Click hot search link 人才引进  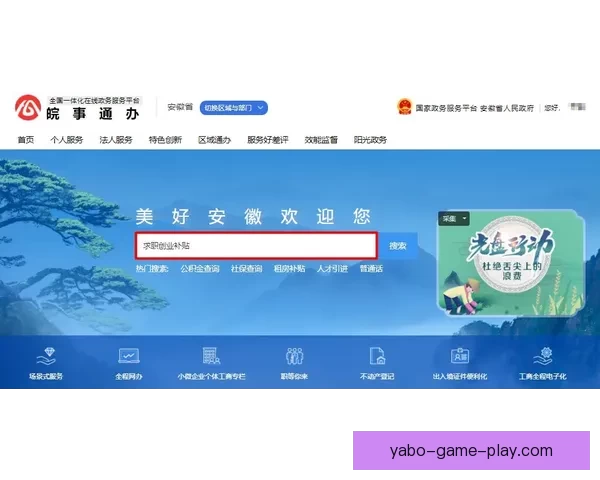click(x=332, y=269)
